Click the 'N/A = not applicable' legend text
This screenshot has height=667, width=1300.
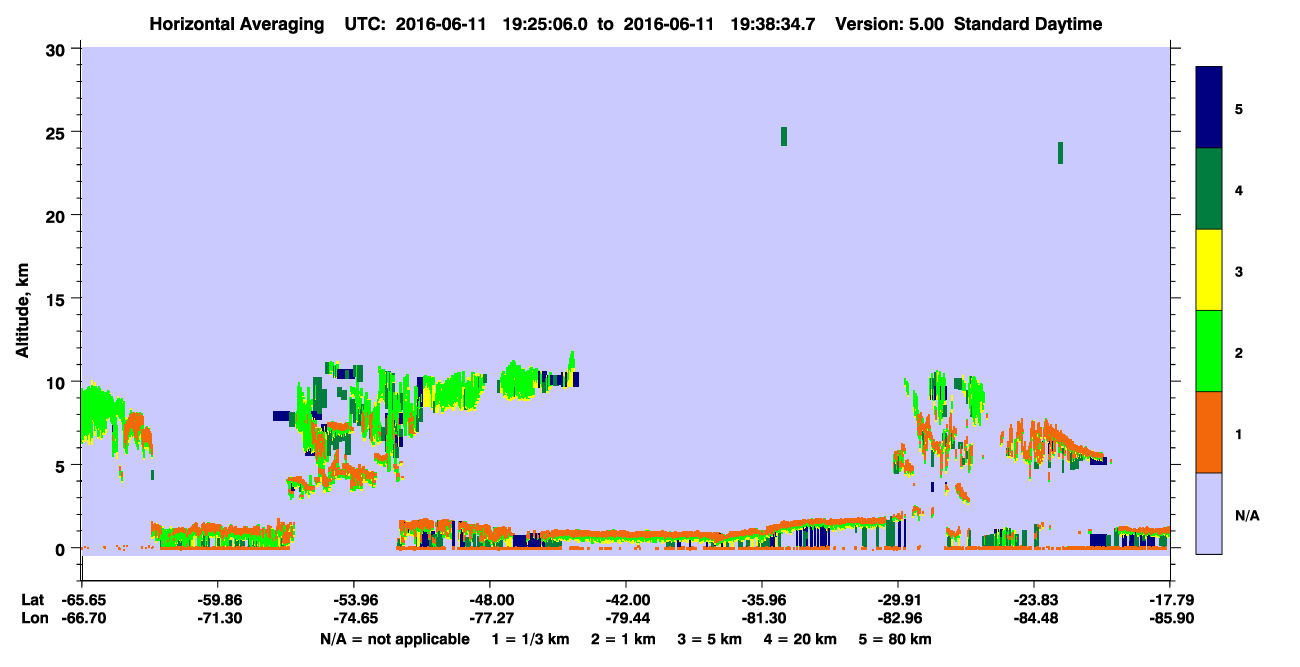(x=395, y=639)
